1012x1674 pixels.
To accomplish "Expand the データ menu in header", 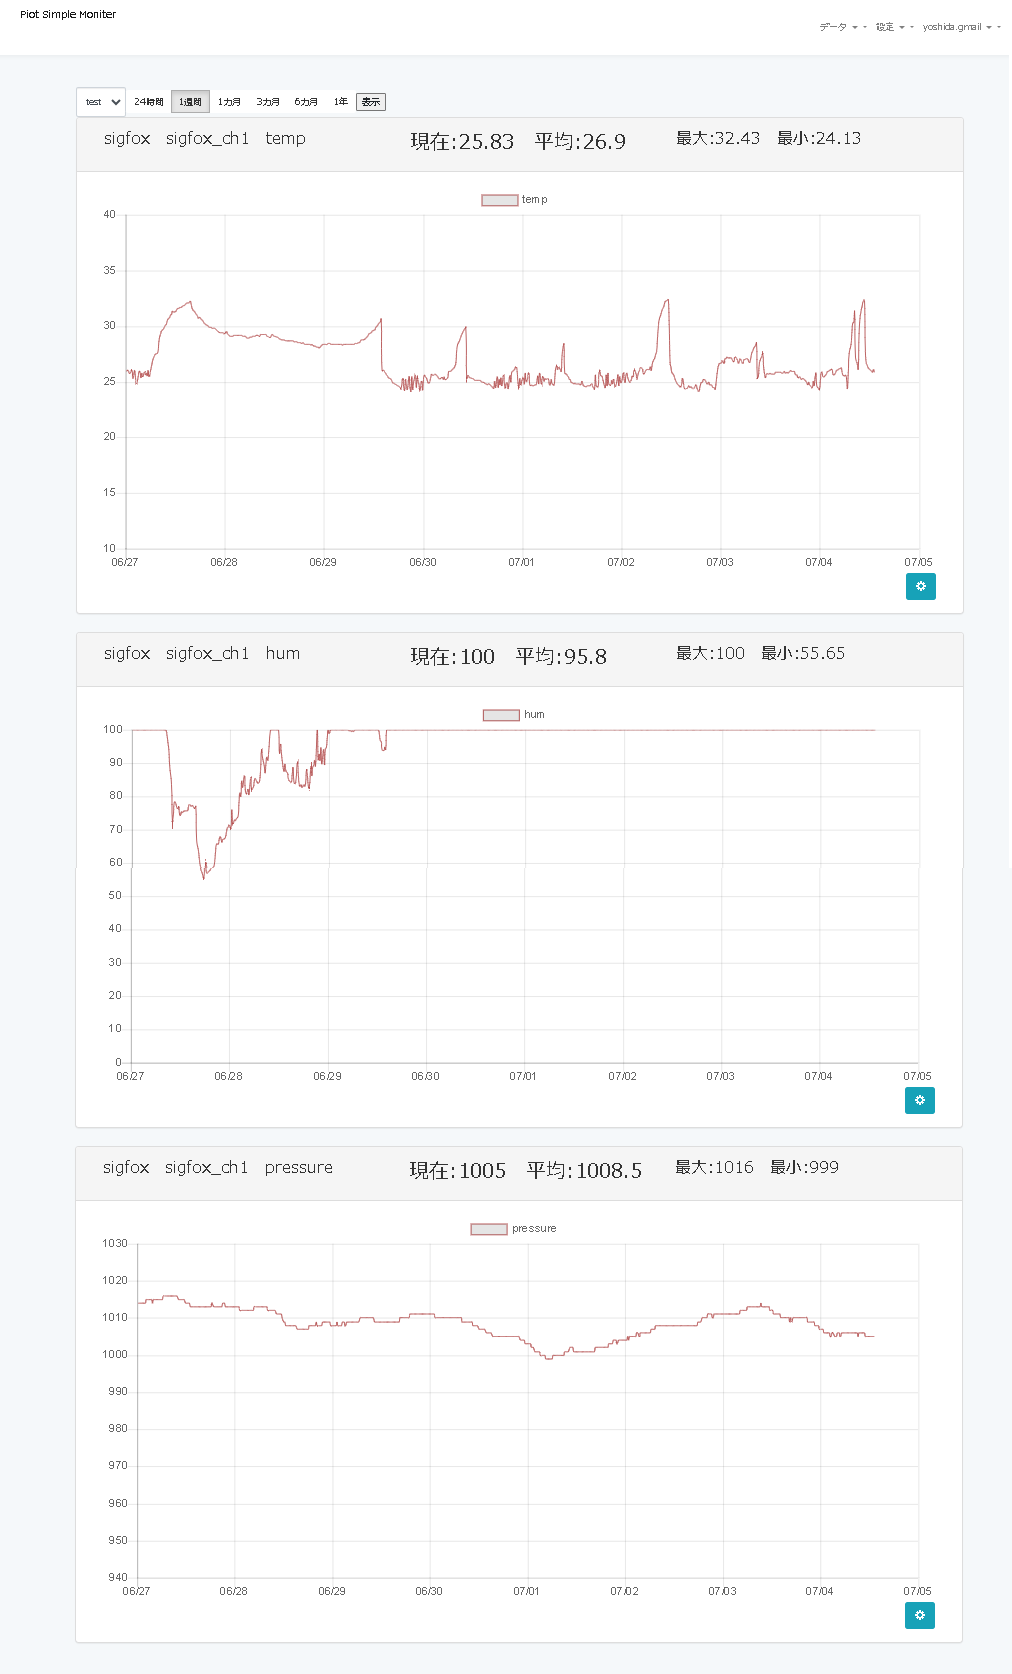I will pos(838,27).
